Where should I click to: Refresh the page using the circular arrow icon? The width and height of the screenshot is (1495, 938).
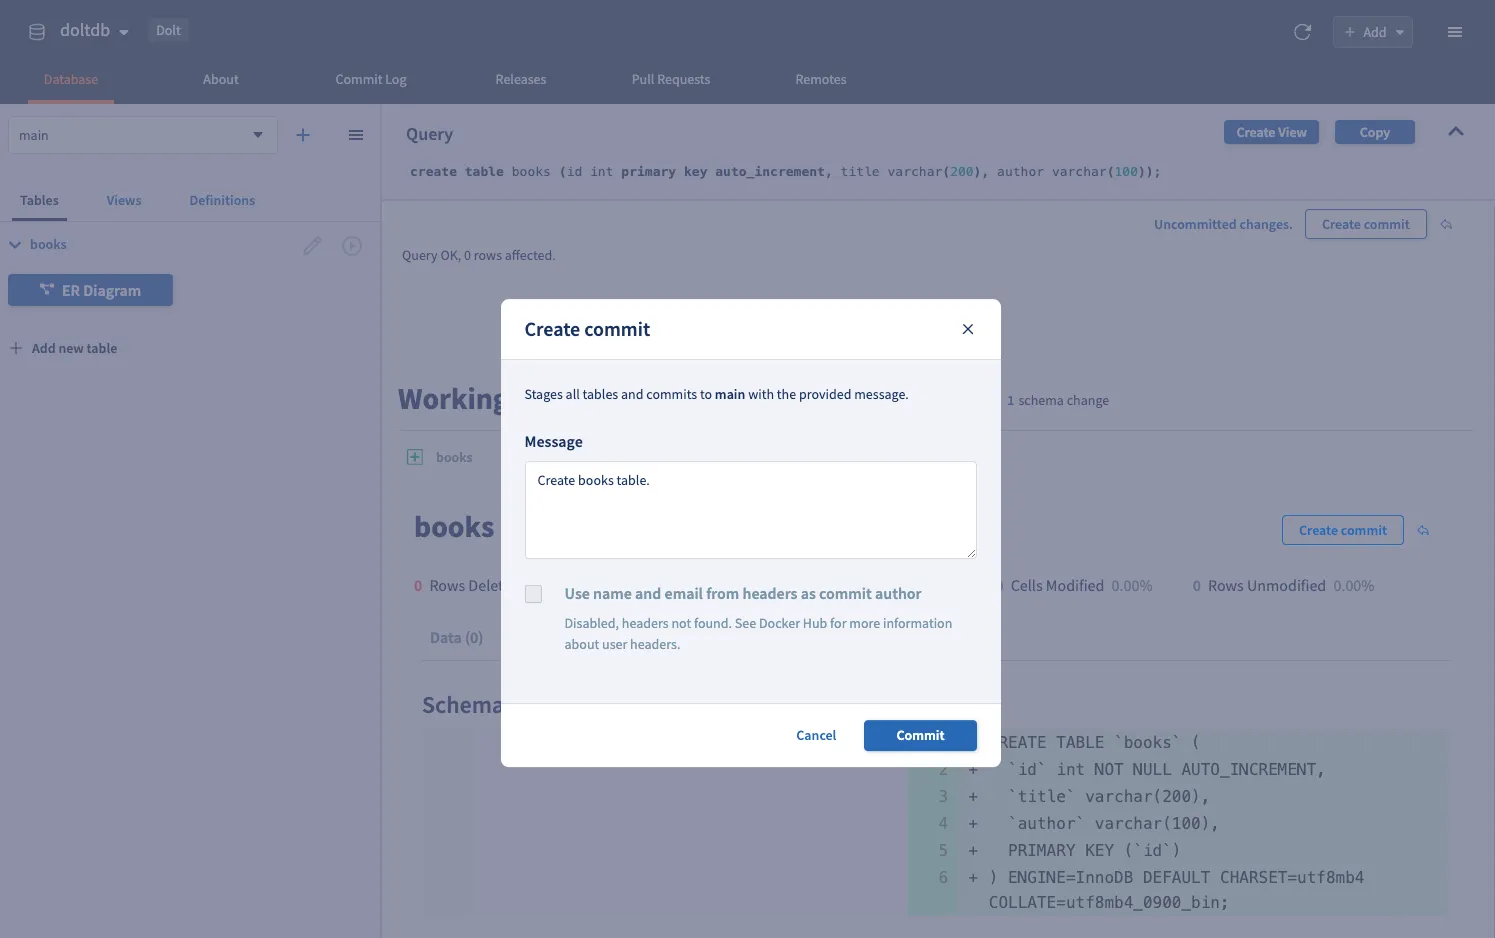(x=1302, y=31)
